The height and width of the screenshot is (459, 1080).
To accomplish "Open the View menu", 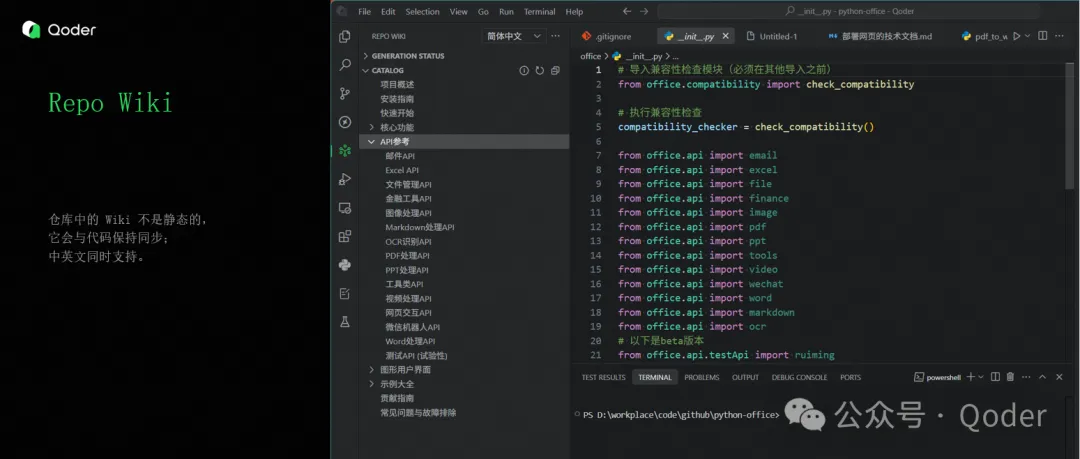I will 459,12.
